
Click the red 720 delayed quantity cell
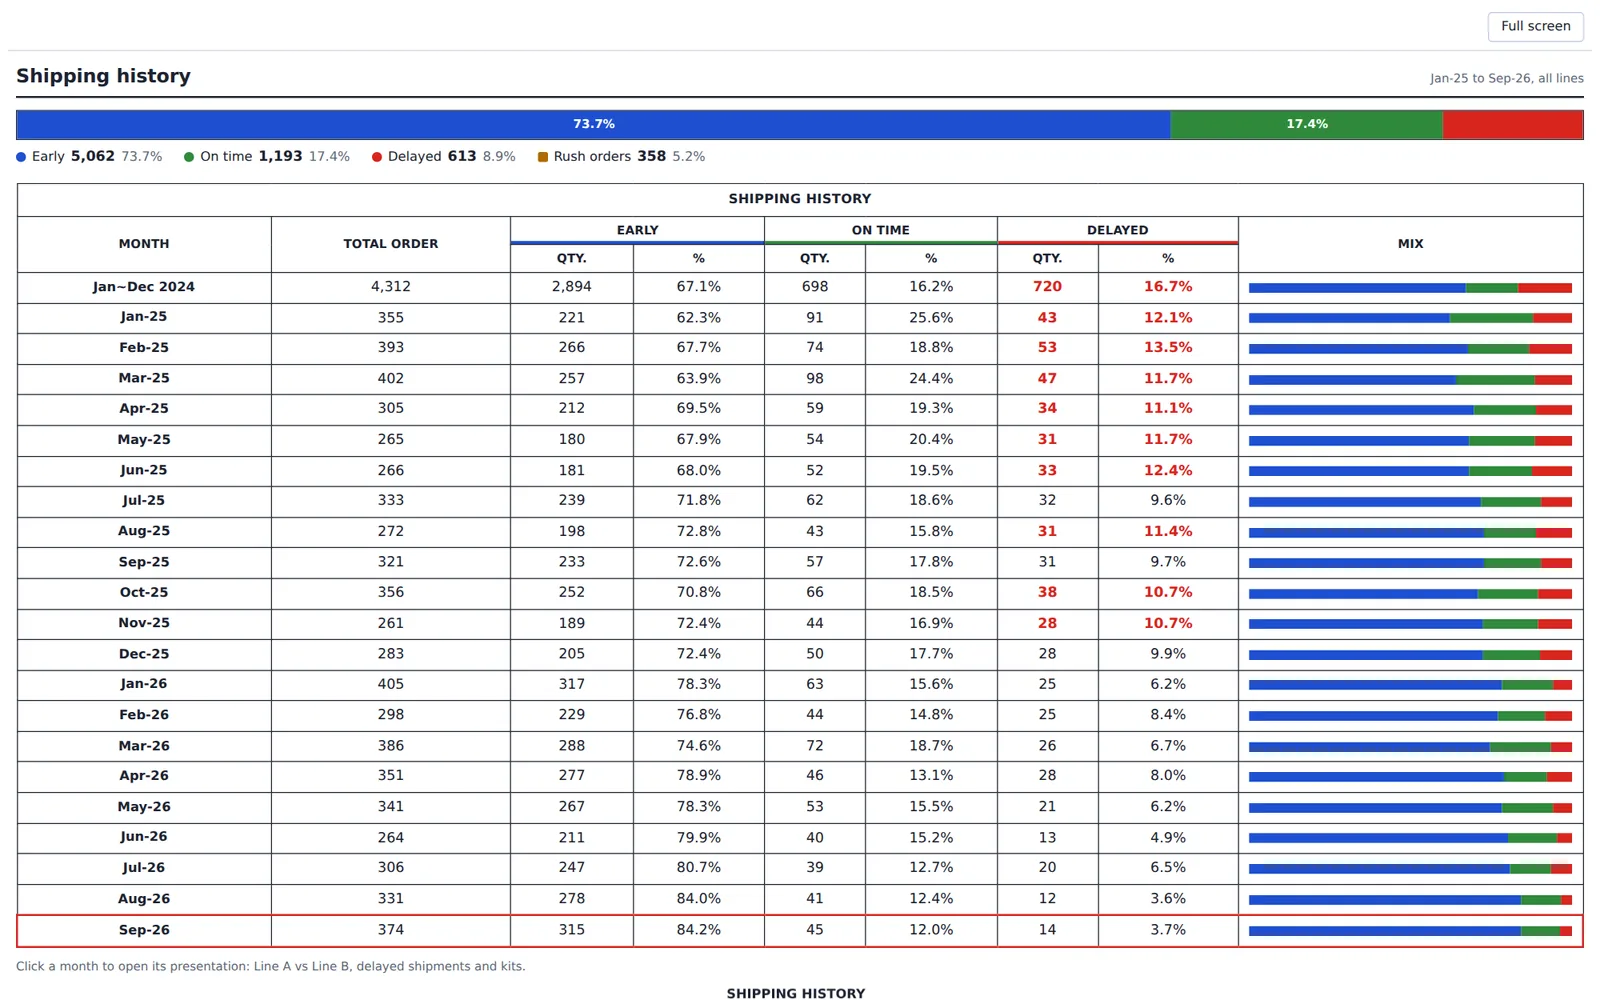tap(1047, 287)
